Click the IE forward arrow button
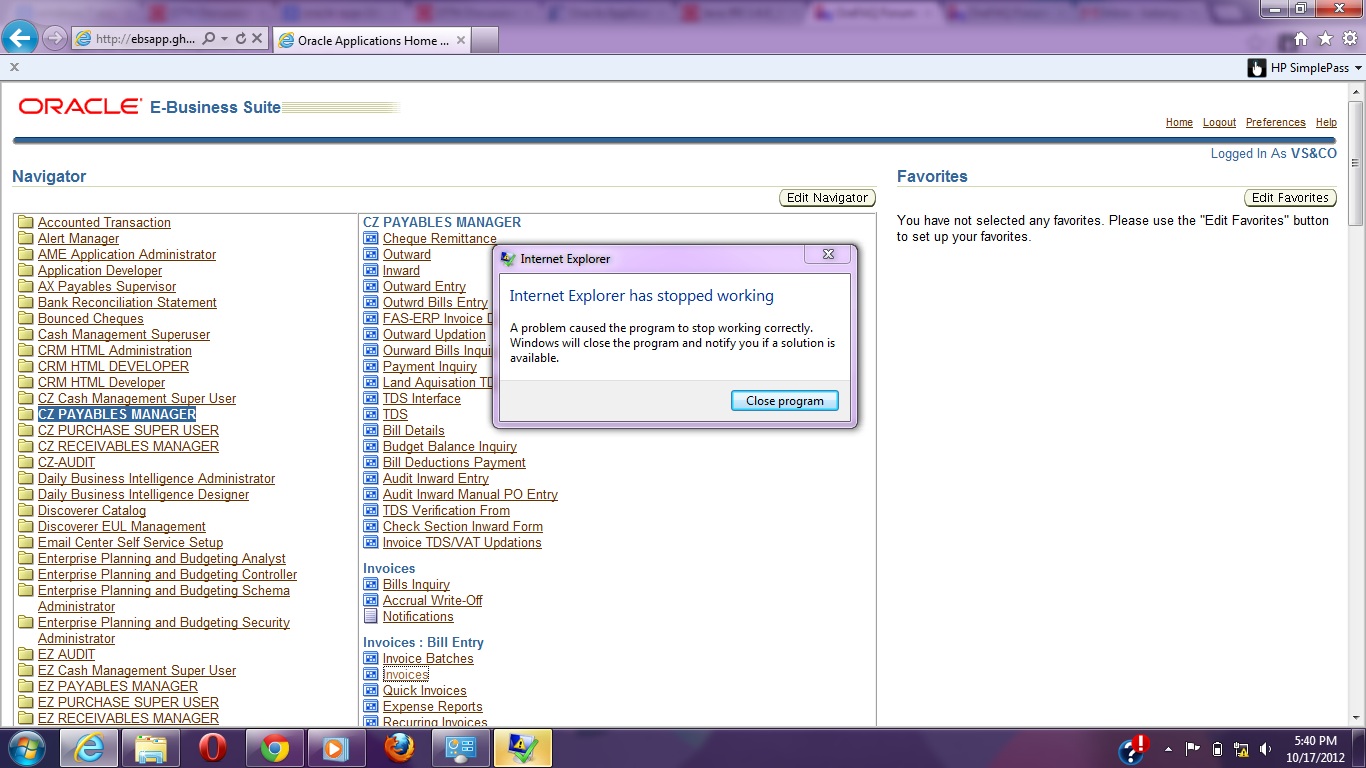Screen dimensions: 1366x768 55,39
